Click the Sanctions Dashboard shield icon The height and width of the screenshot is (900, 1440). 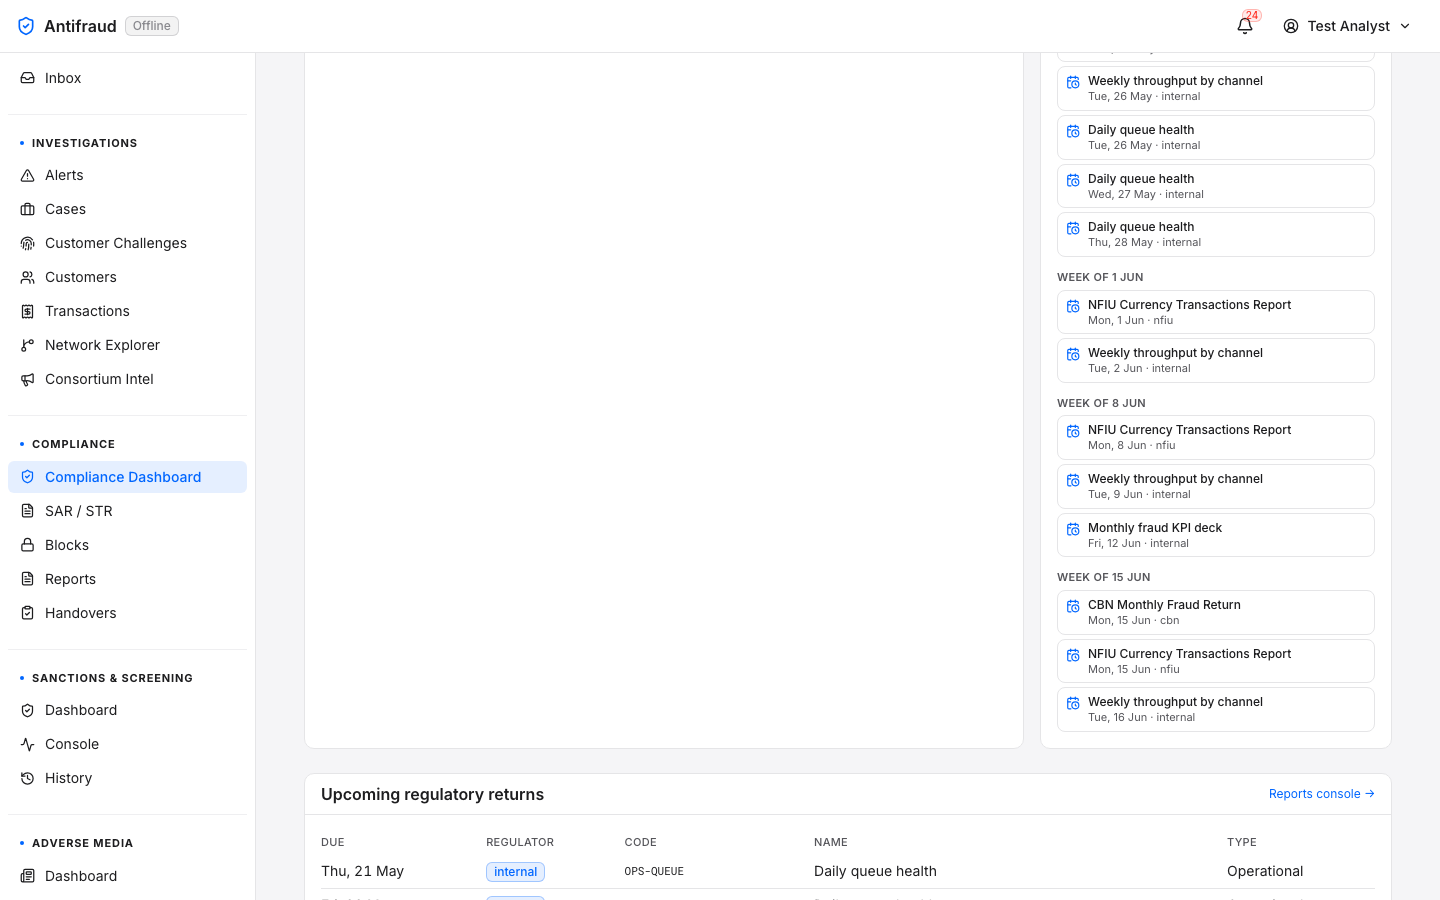click(28, 710)
